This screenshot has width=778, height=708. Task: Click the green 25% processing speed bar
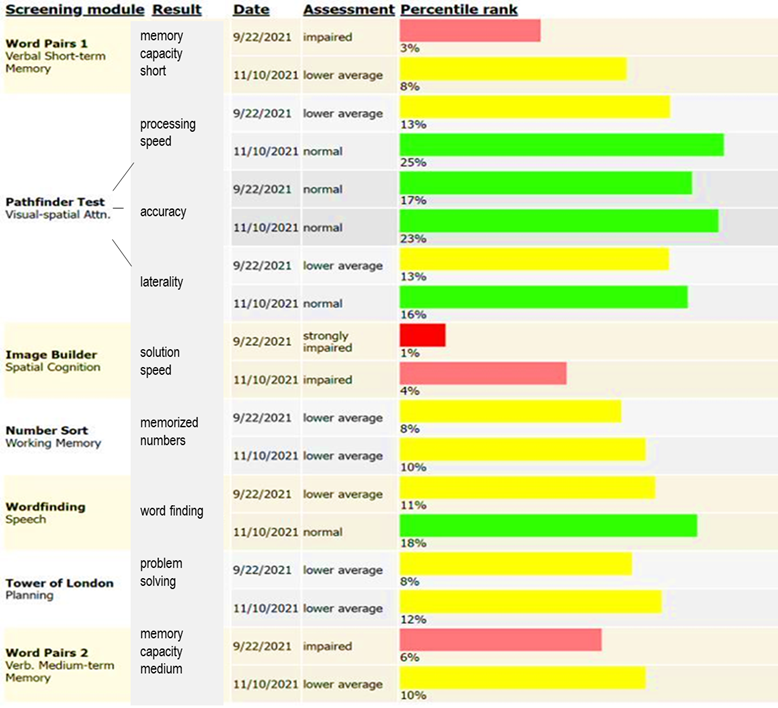(x=561, y=145)
